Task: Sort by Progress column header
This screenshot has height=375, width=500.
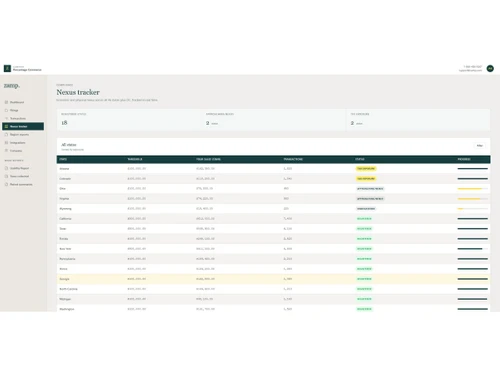Action: [x=464, y=159]
